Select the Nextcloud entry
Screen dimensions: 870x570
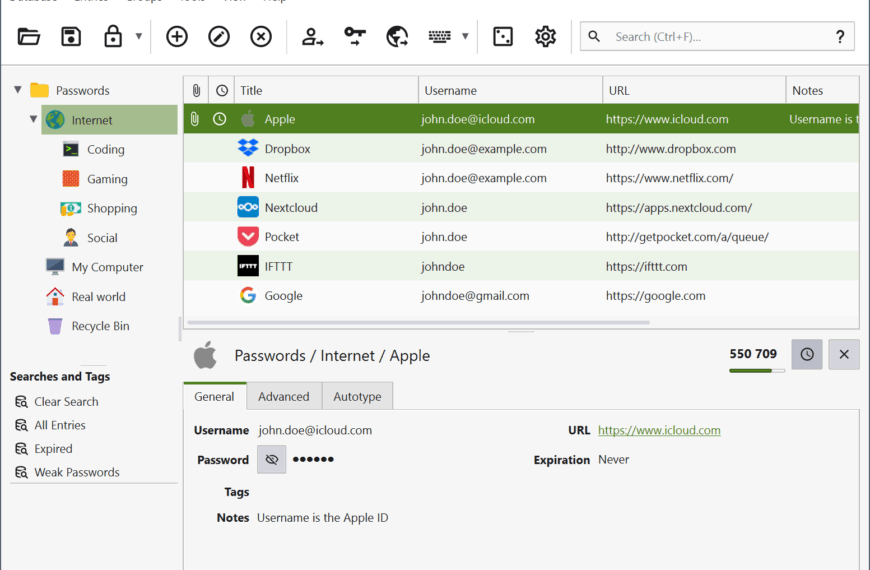point(521,207)
